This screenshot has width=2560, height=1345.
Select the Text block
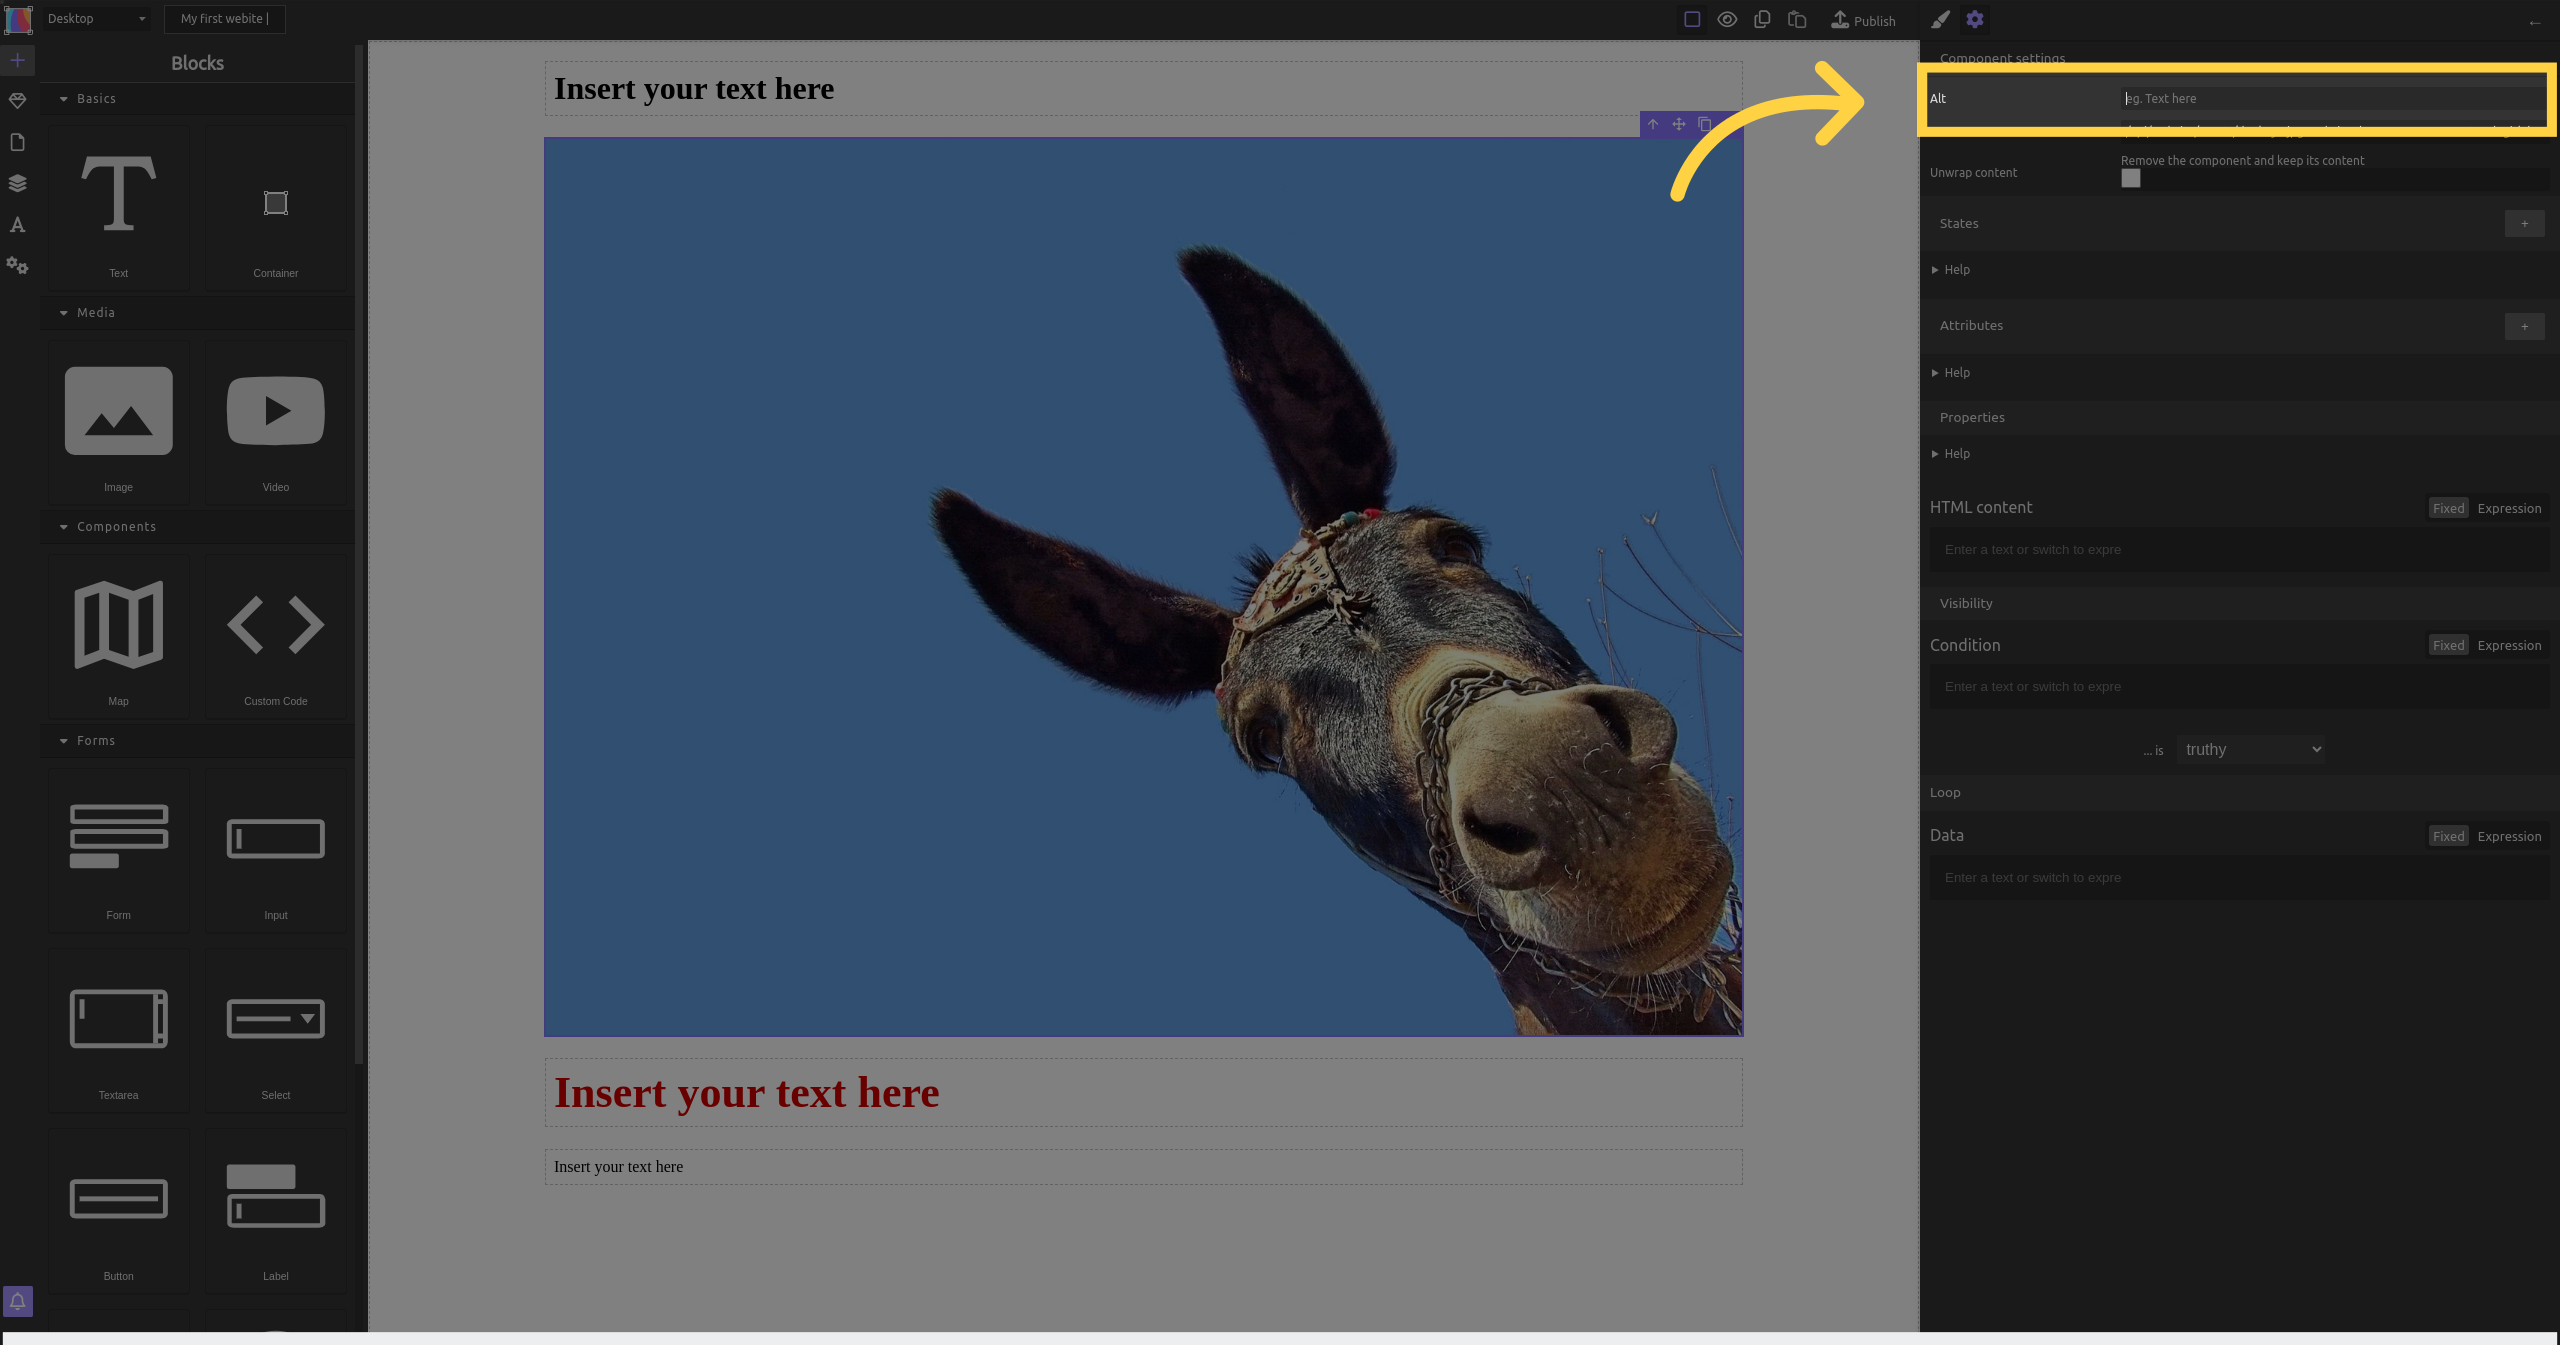118,209
